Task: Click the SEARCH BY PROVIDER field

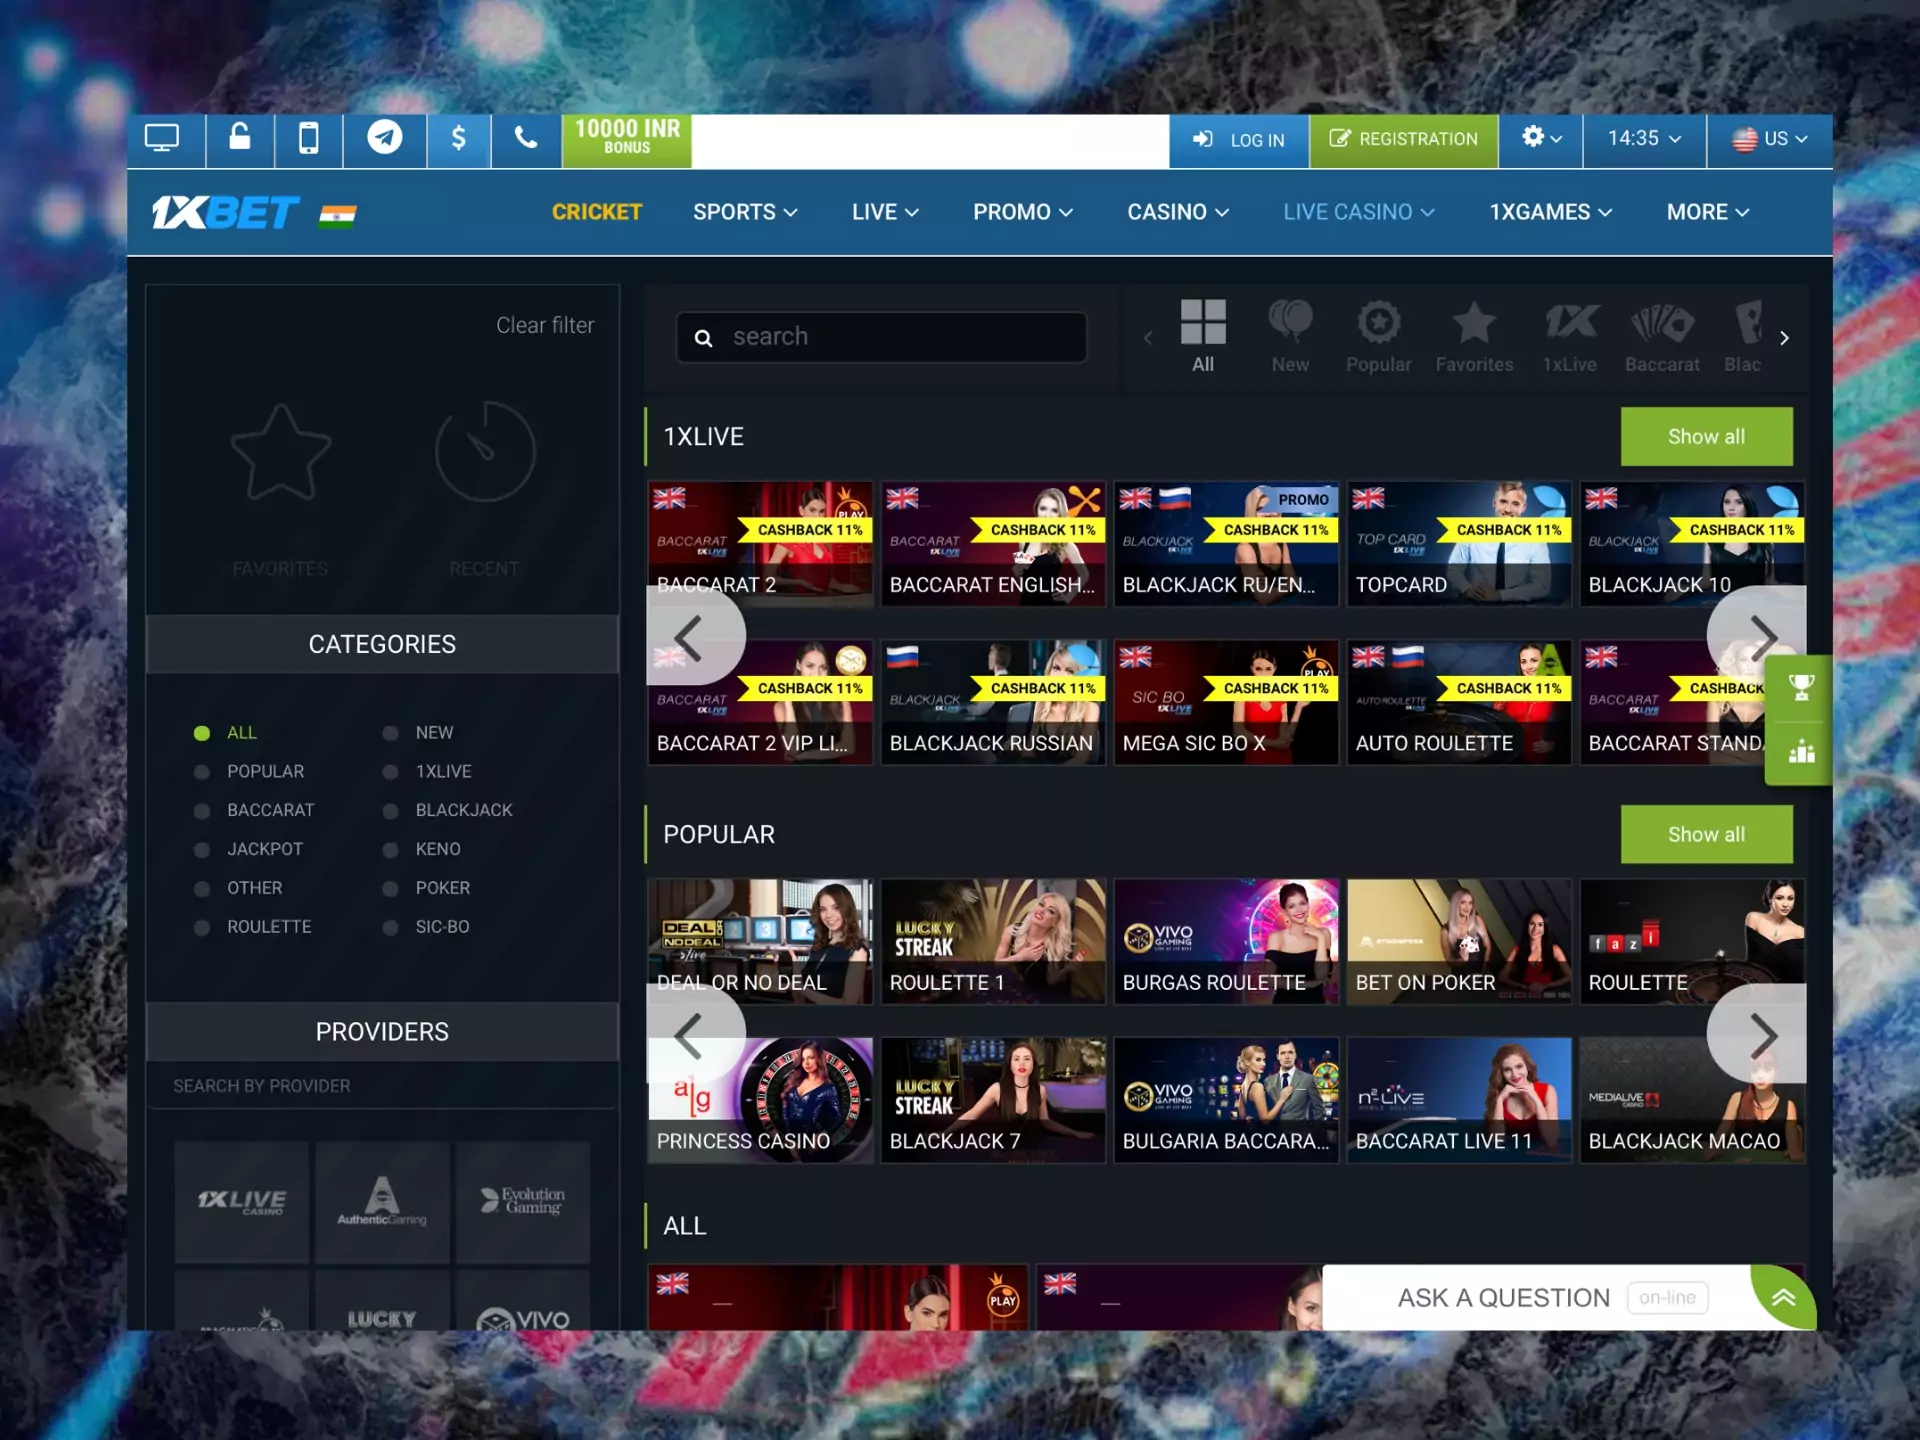Action: (382, 1086)
